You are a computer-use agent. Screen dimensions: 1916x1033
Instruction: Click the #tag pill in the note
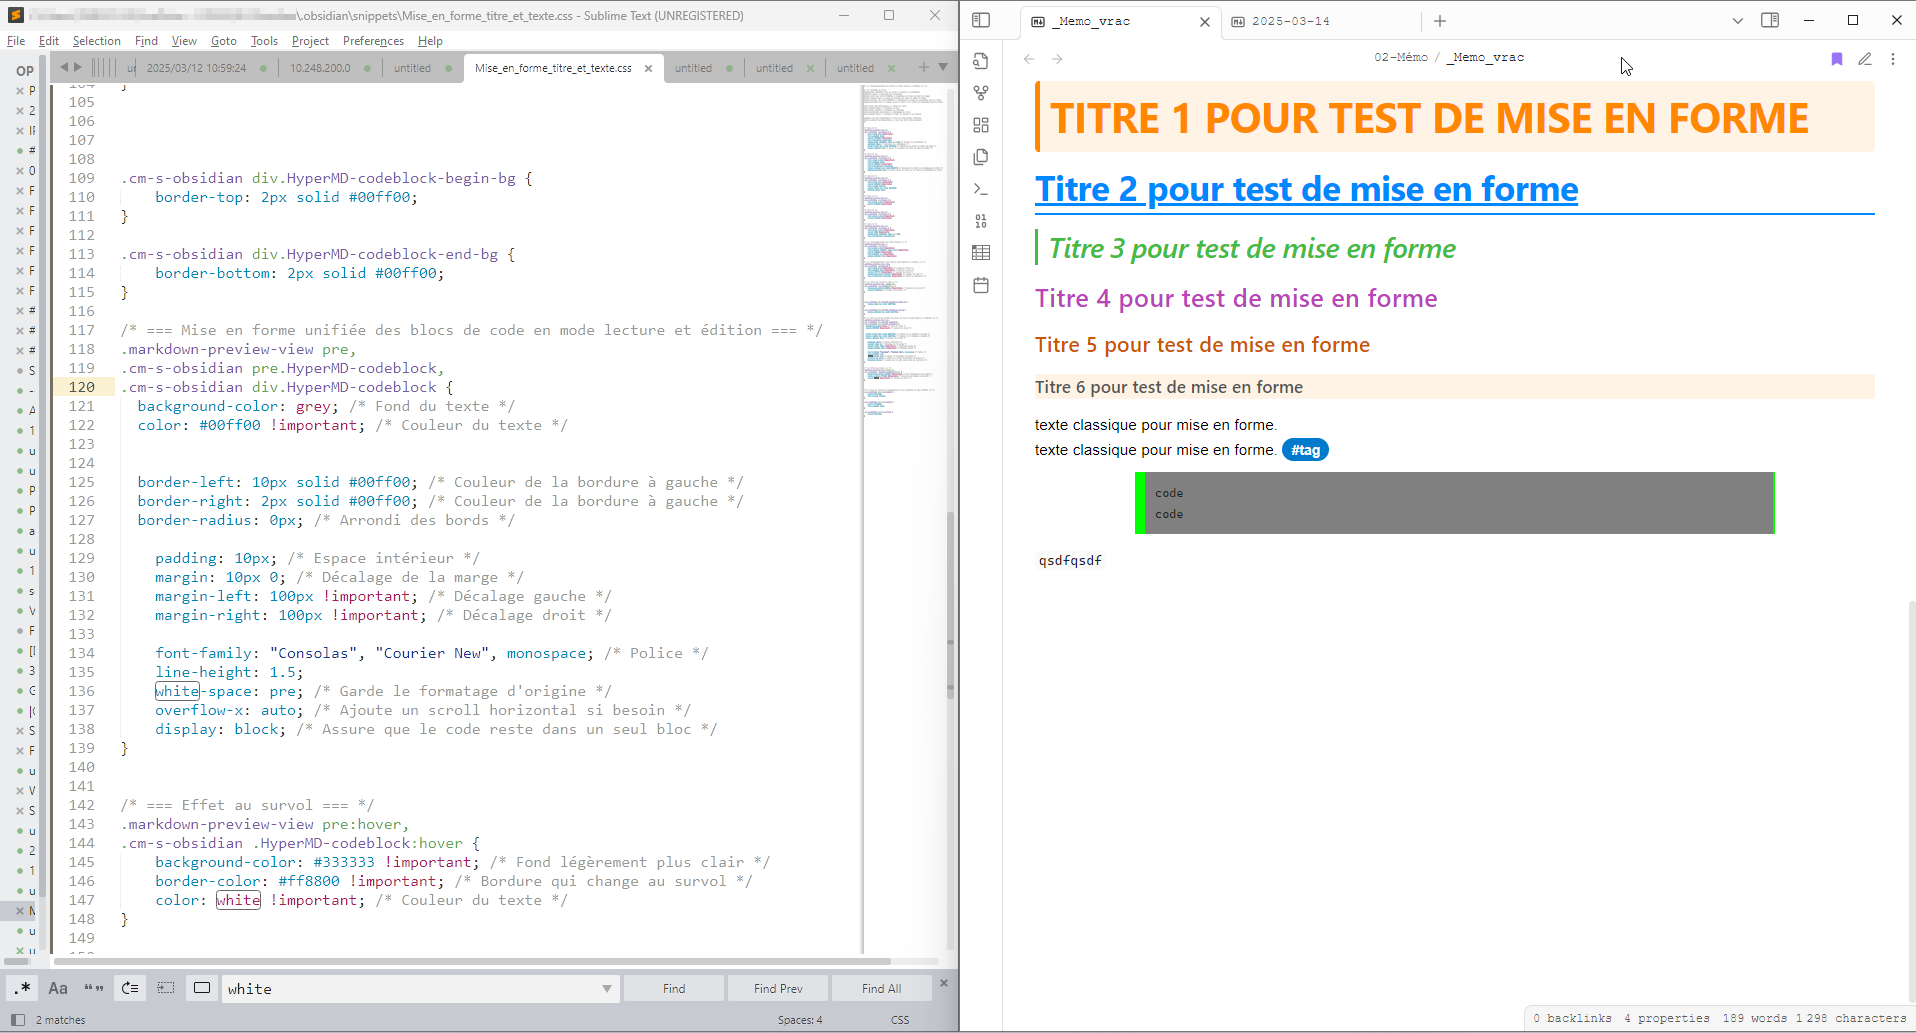[x=1306, y=449]
